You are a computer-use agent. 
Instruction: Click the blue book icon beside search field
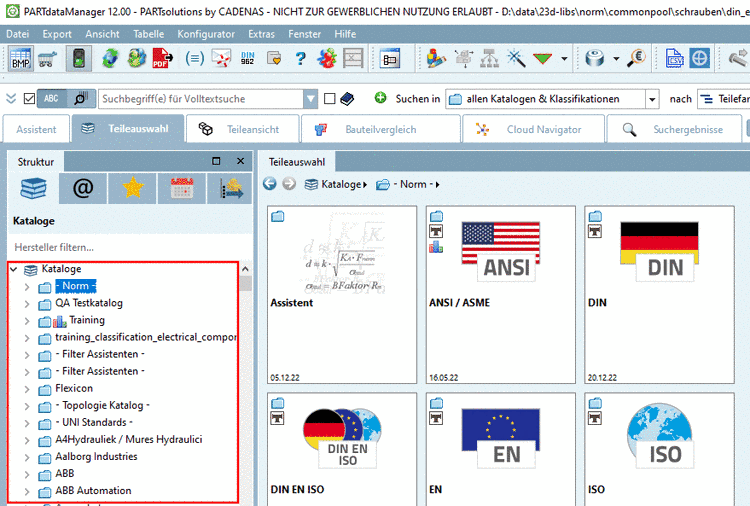(x=347, y=99)
